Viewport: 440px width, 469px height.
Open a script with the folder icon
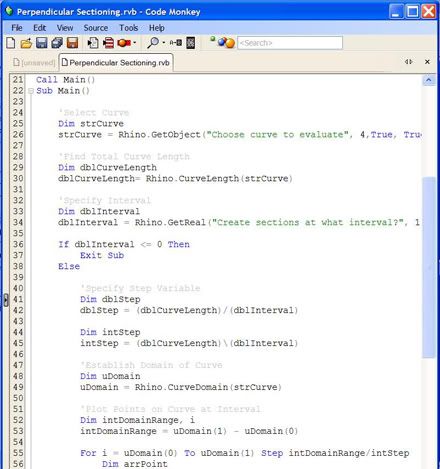[26, 43]
